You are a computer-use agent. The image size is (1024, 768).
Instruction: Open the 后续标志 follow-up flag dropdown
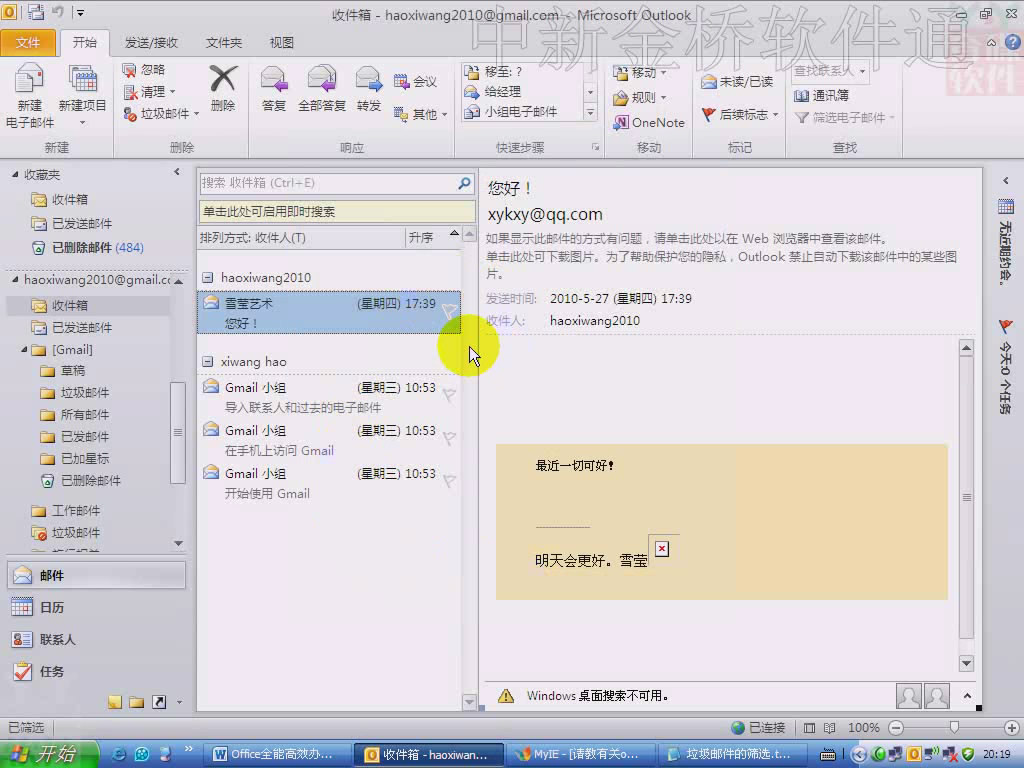pos(741,114)
